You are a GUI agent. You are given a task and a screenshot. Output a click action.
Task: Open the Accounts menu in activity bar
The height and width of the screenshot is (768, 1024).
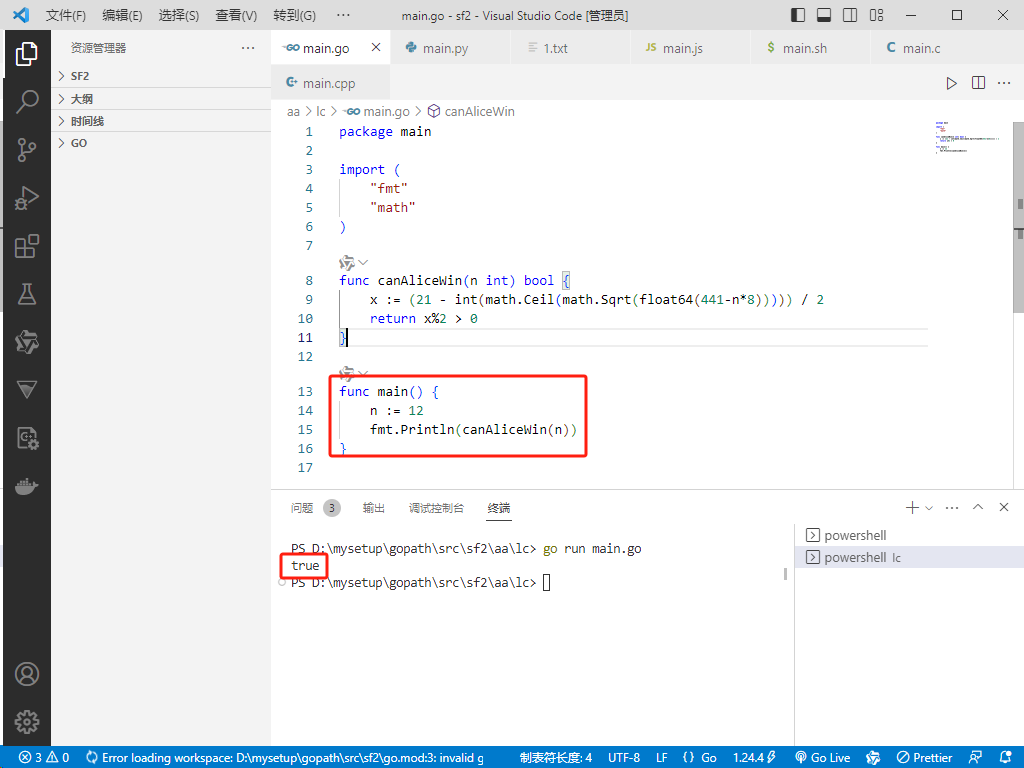[27, 674]
